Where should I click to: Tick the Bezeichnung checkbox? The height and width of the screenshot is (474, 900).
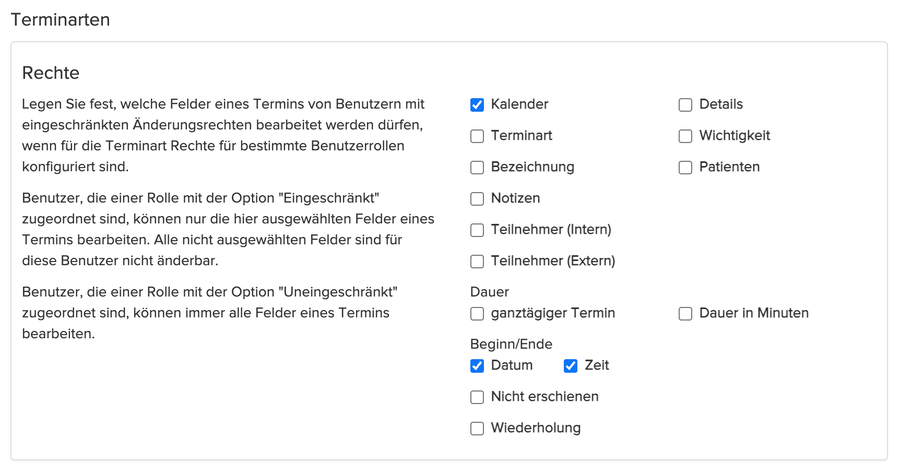477,167
